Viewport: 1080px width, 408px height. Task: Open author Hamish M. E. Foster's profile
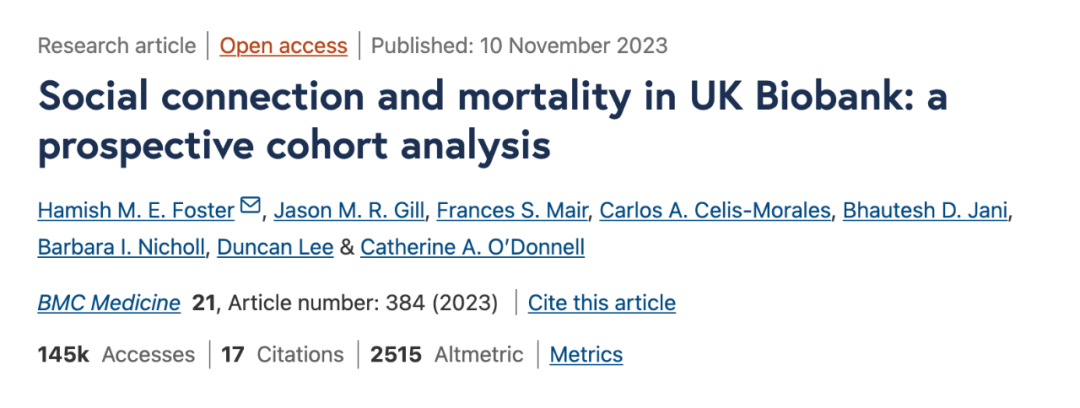click(x=136, y=210)
